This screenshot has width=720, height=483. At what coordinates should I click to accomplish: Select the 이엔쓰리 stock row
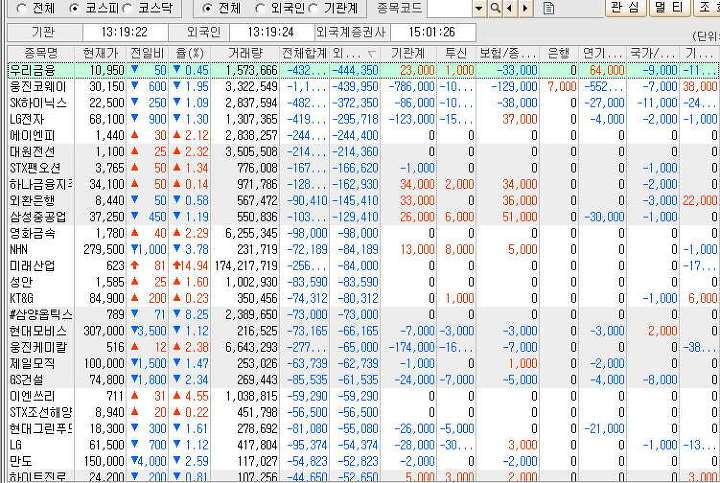coord(363,396)
